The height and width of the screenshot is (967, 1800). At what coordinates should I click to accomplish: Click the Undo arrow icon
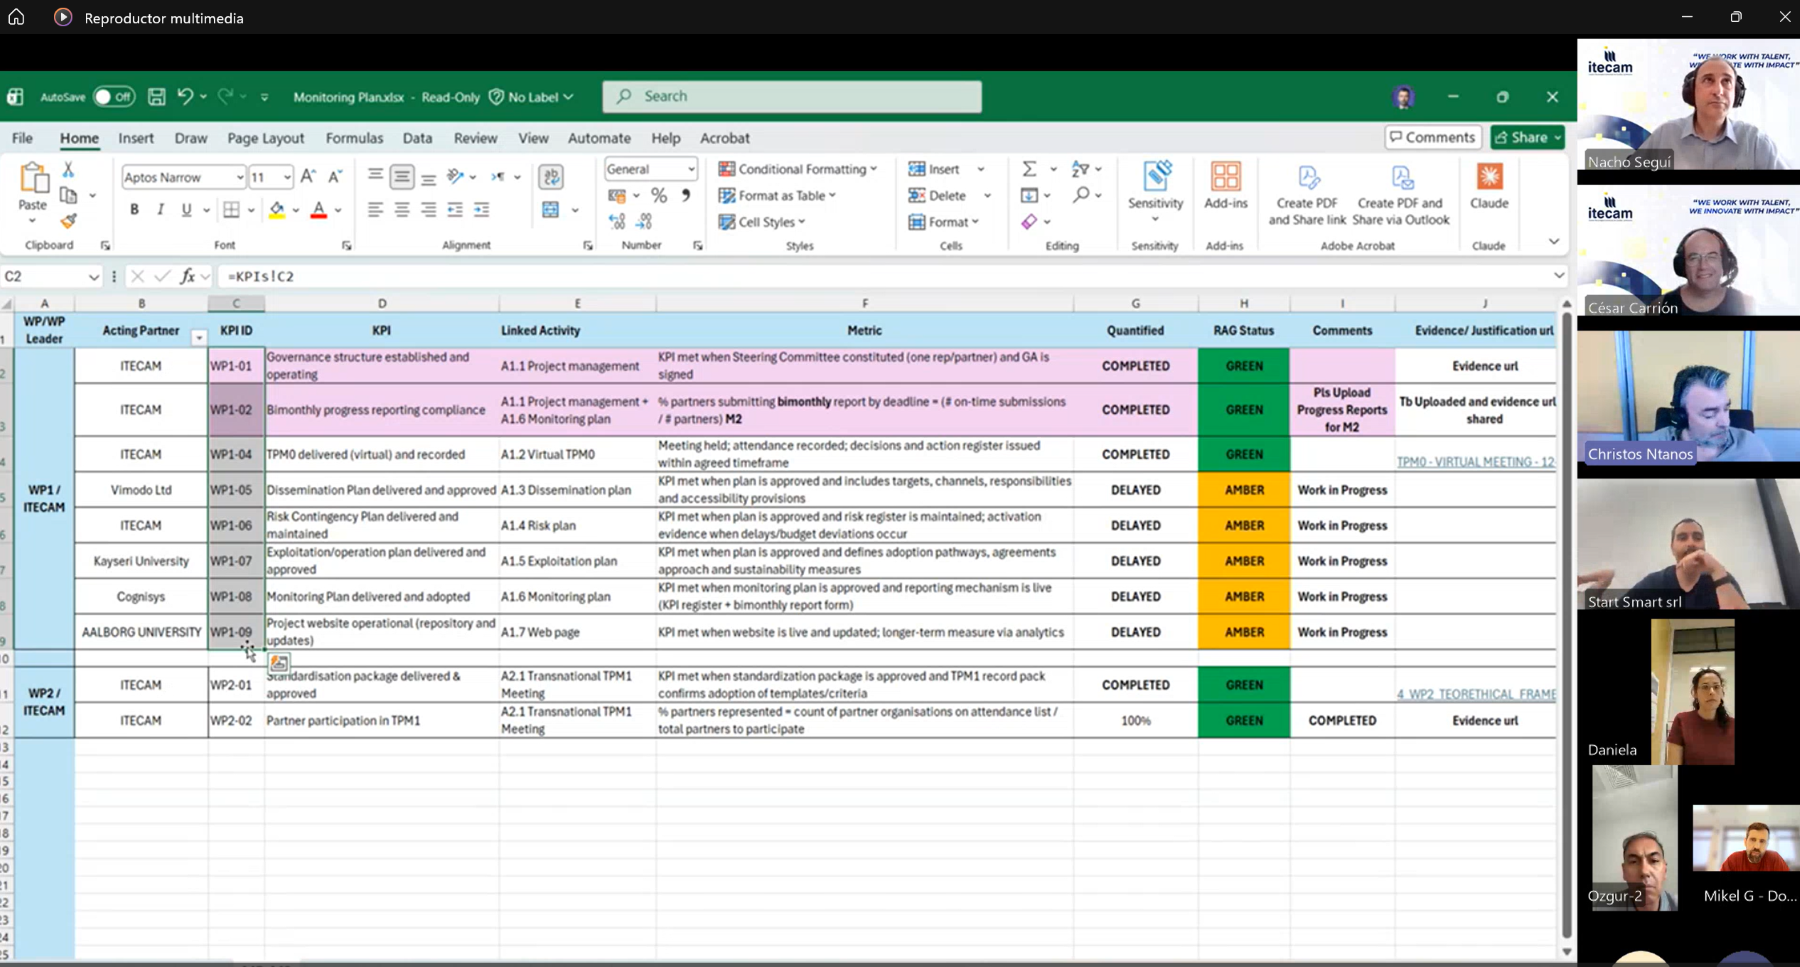point(185,97)
